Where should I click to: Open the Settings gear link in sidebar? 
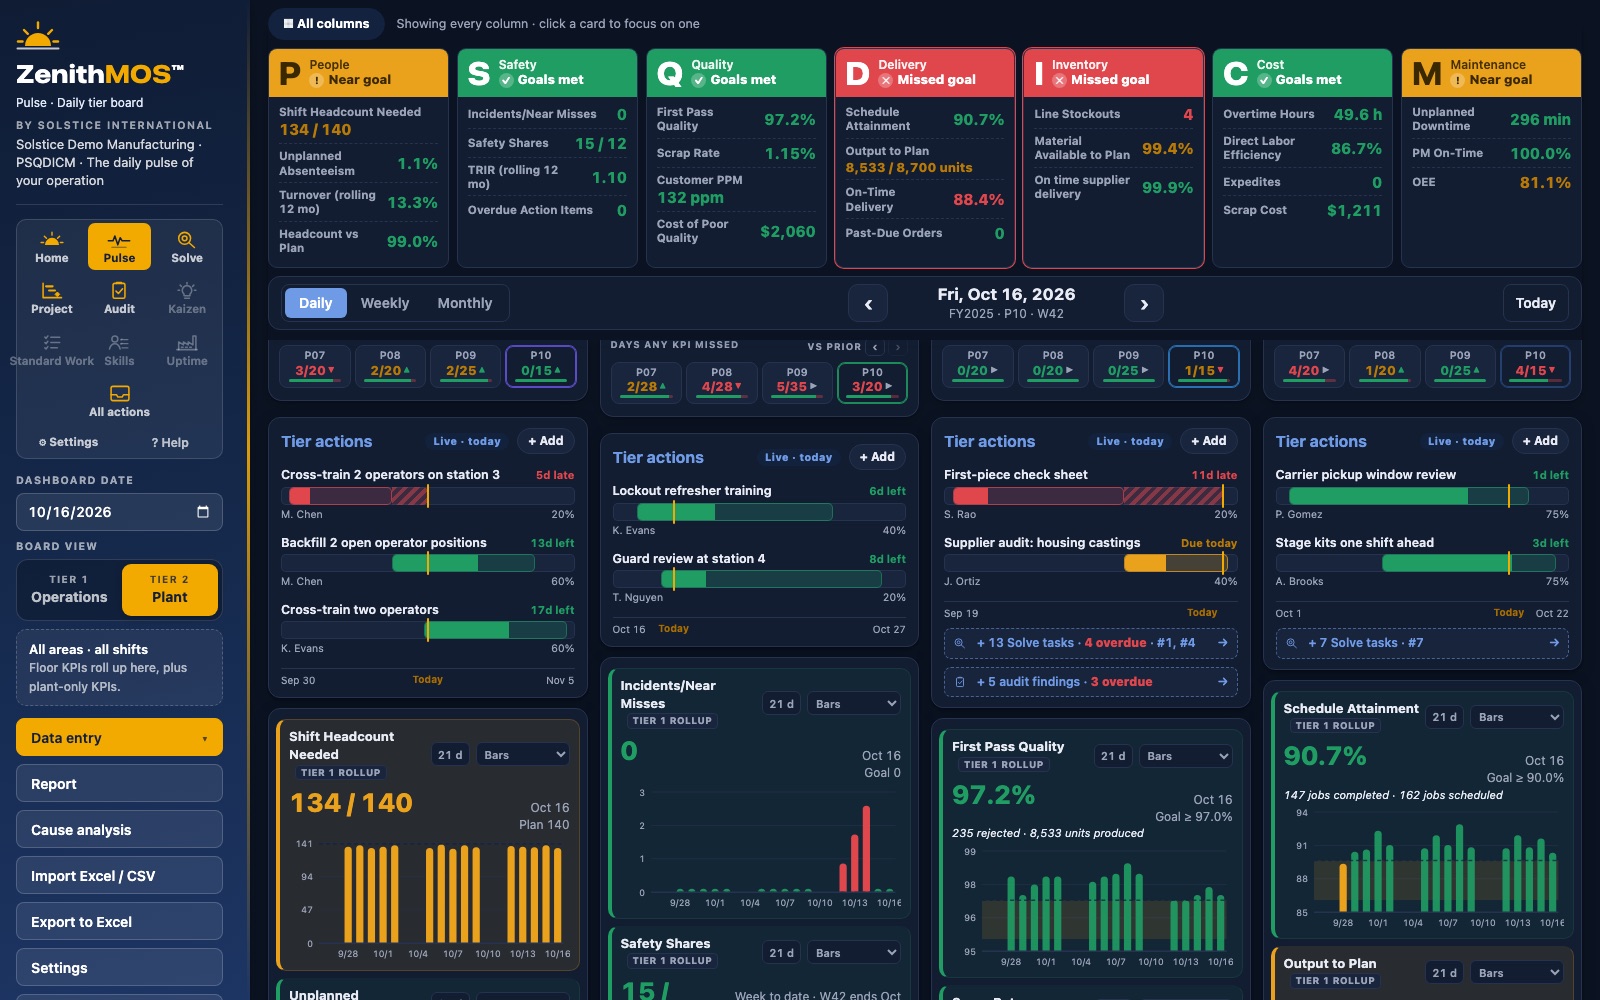coord(69,442)
